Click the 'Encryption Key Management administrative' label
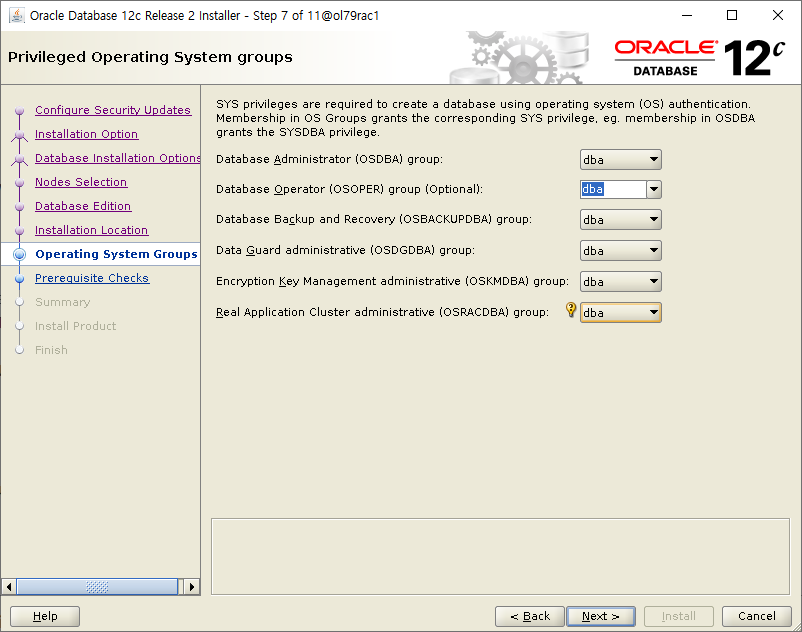Screen dimensions: 802x632 (x=392, y=281)
